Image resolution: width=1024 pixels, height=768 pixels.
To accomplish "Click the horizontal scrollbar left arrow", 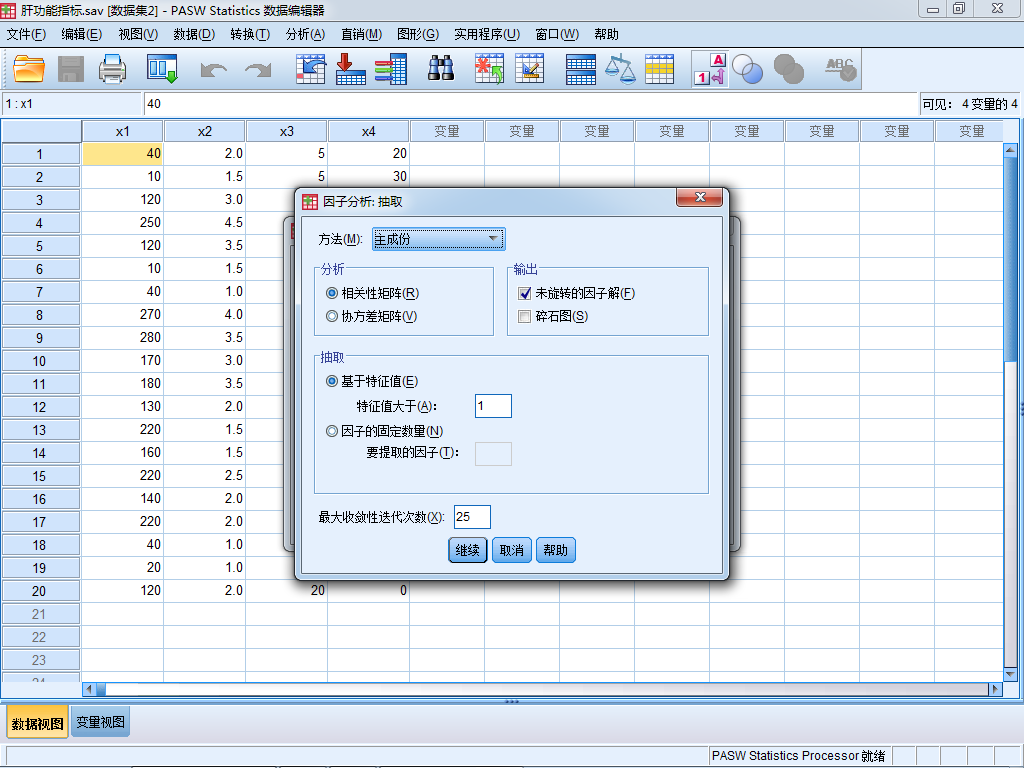I will point(89,689).
